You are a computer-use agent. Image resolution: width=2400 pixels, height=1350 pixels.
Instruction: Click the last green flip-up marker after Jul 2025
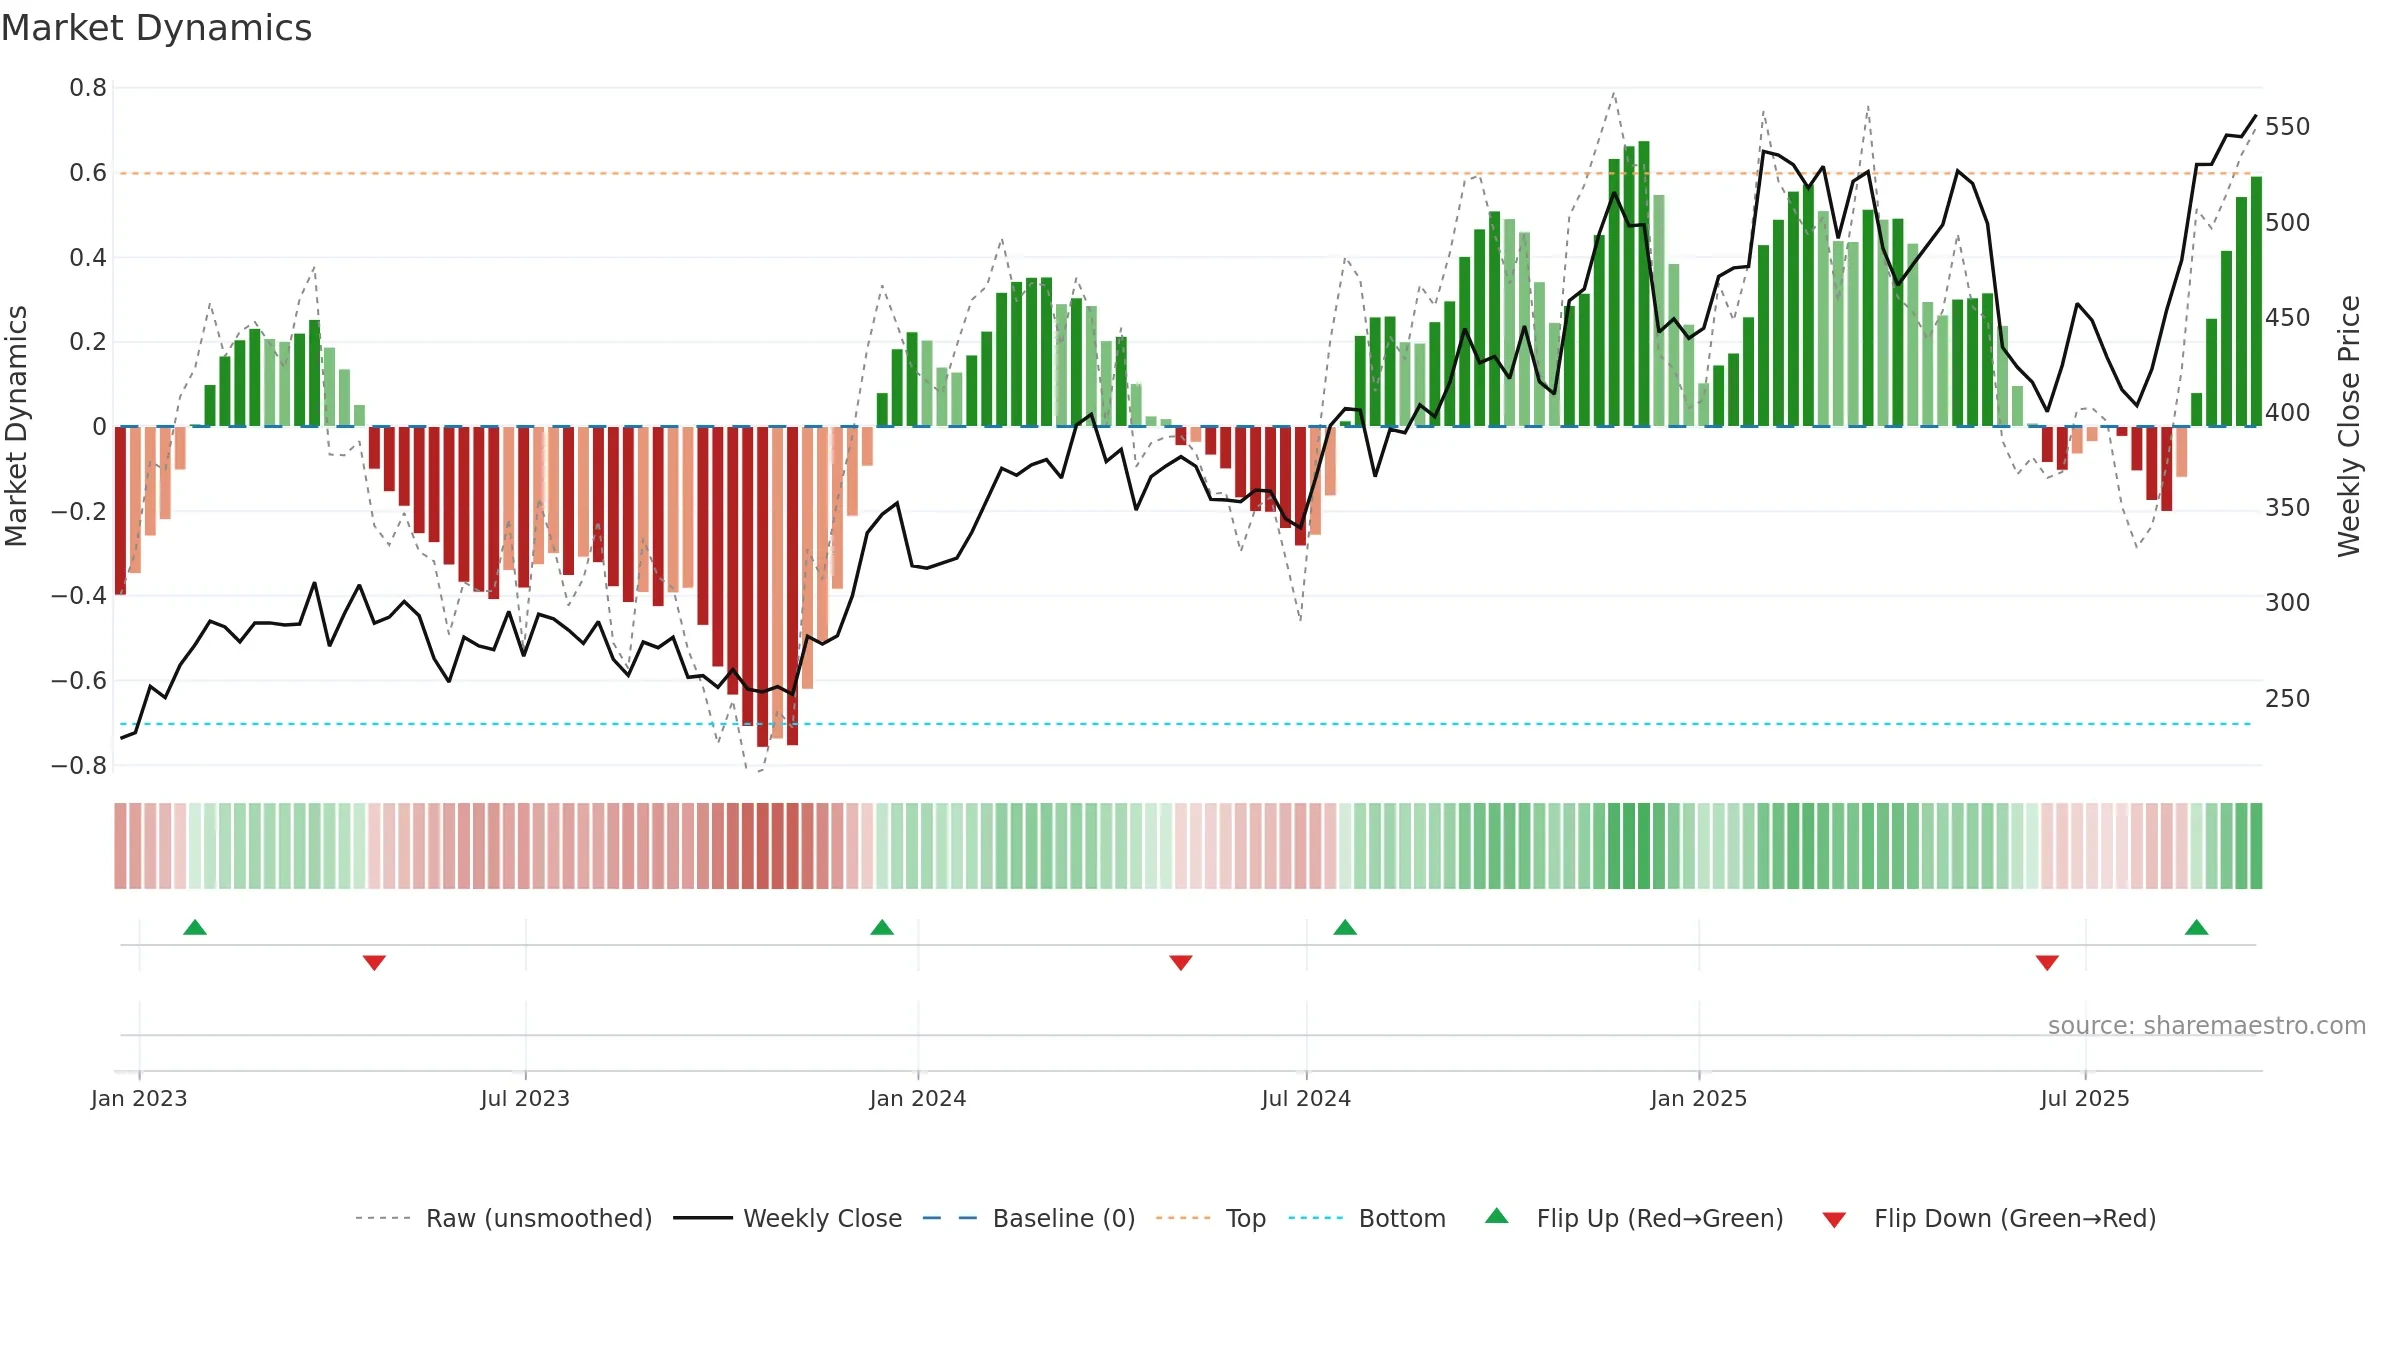tap(2197, 927)
